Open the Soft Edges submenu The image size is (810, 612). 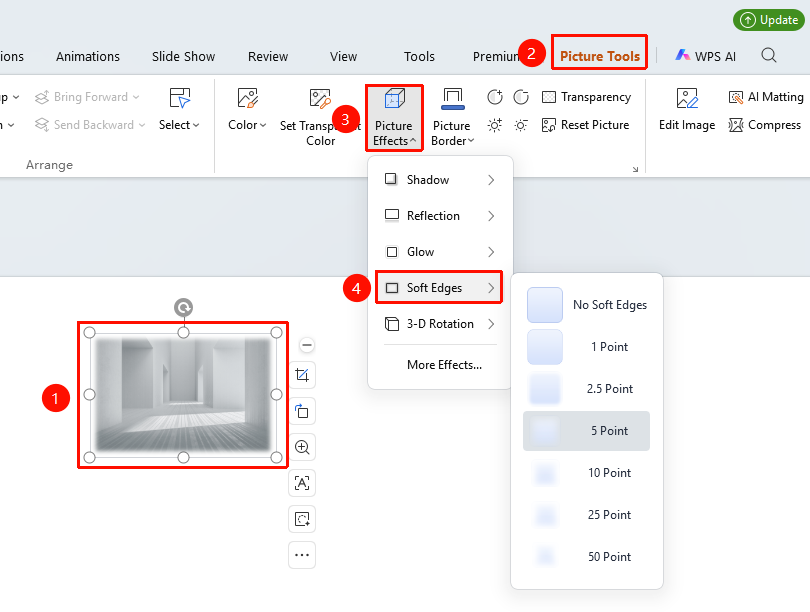point(439,288)
